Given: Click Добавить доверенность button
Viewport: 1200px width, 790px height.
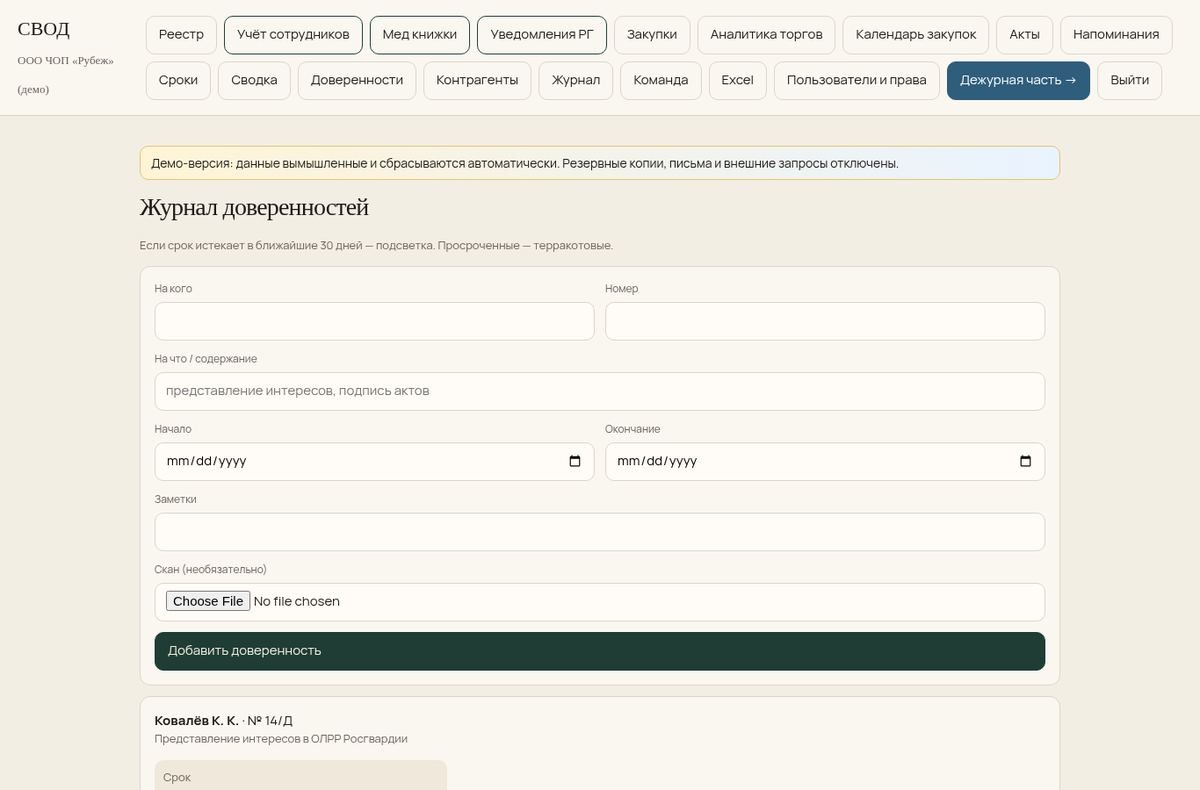Looking at the screenshot, I should (600, 651).
